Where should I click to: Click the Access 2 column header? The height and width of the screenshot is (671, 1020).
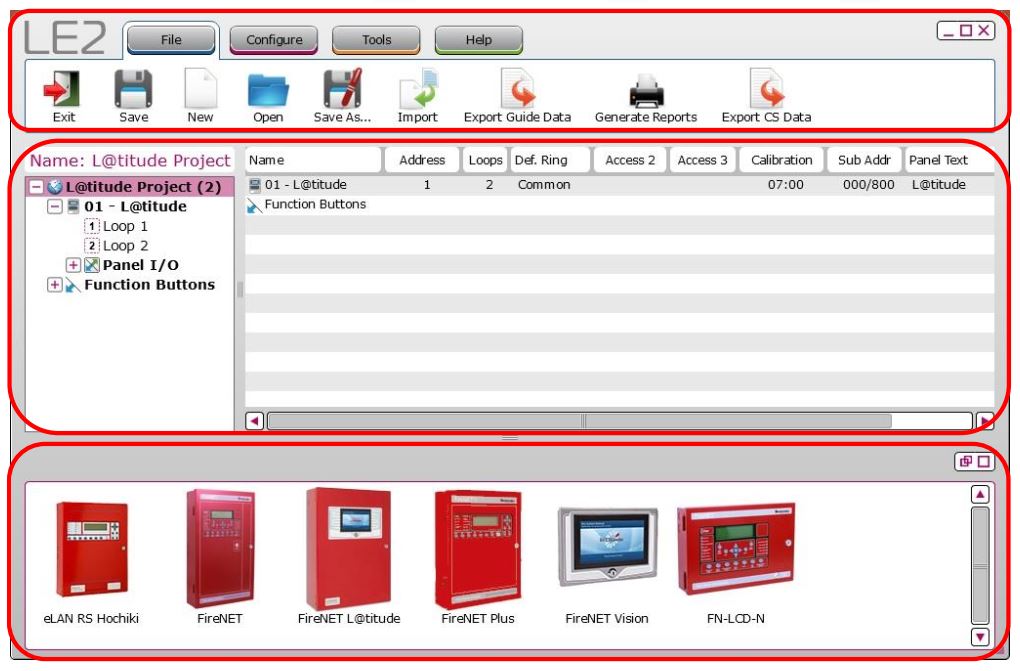[630, 160]
